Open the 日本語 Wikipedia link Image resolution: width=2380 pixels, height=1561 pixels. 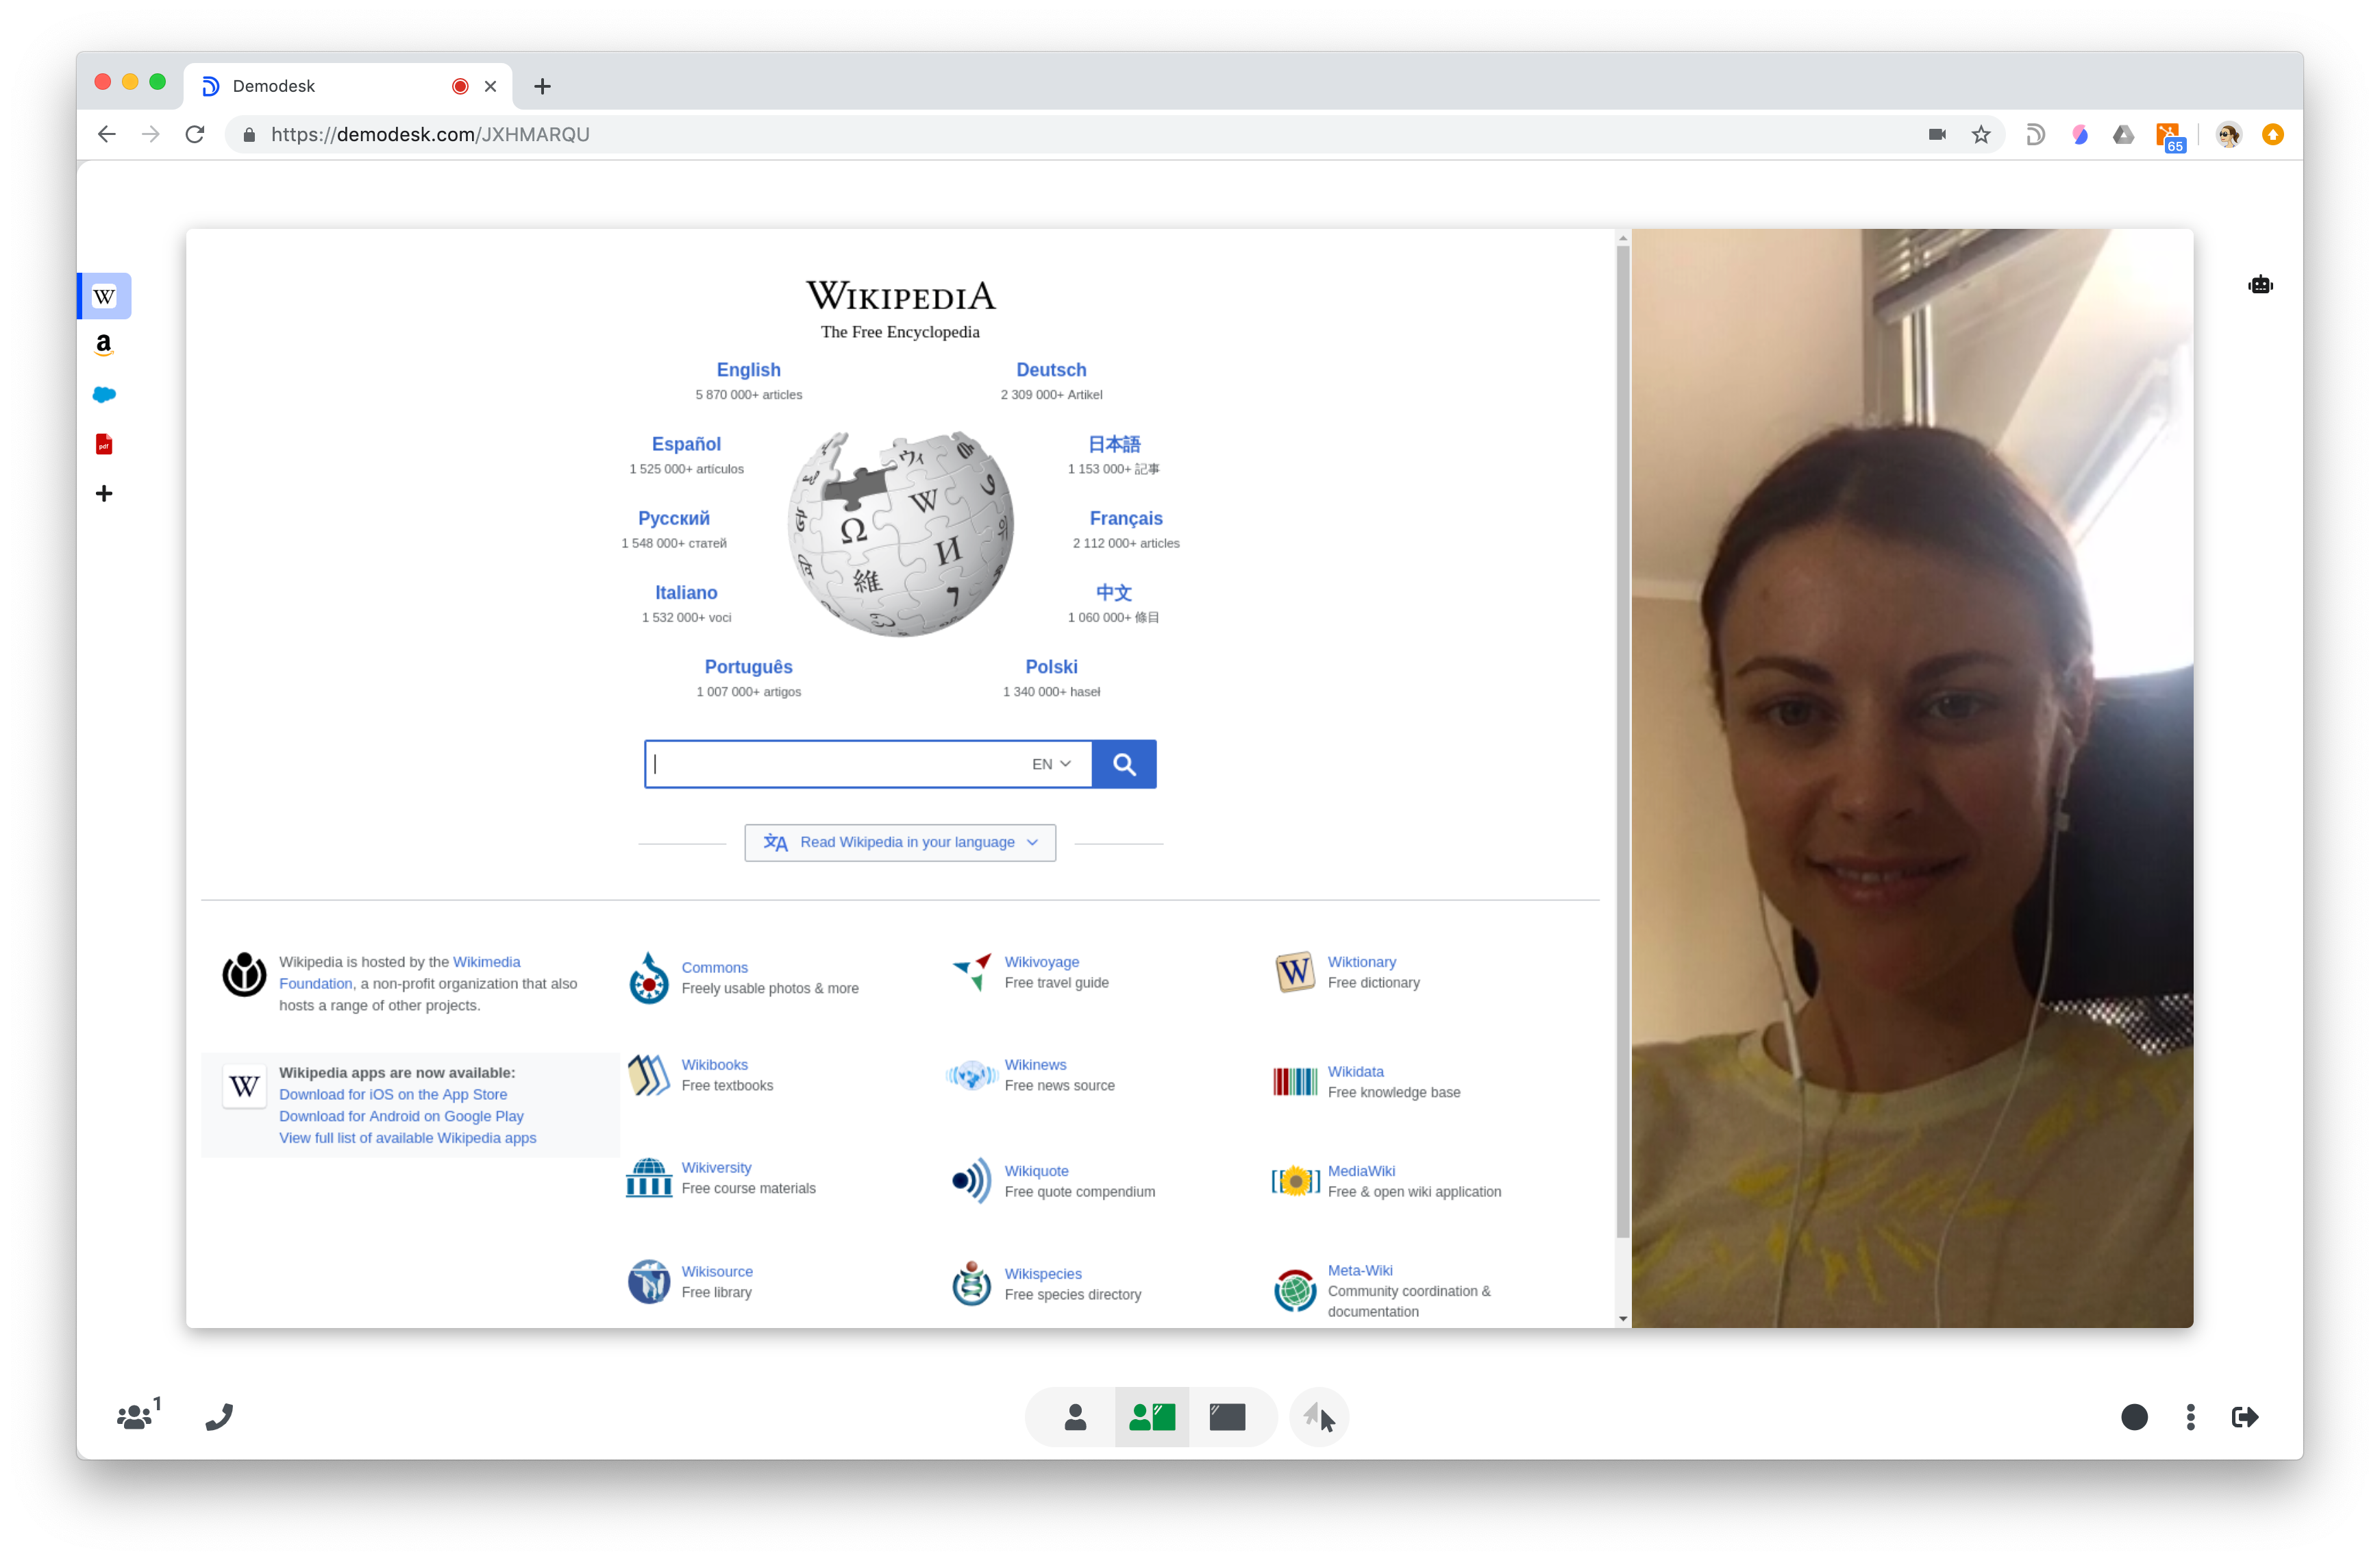point(1114,444)
